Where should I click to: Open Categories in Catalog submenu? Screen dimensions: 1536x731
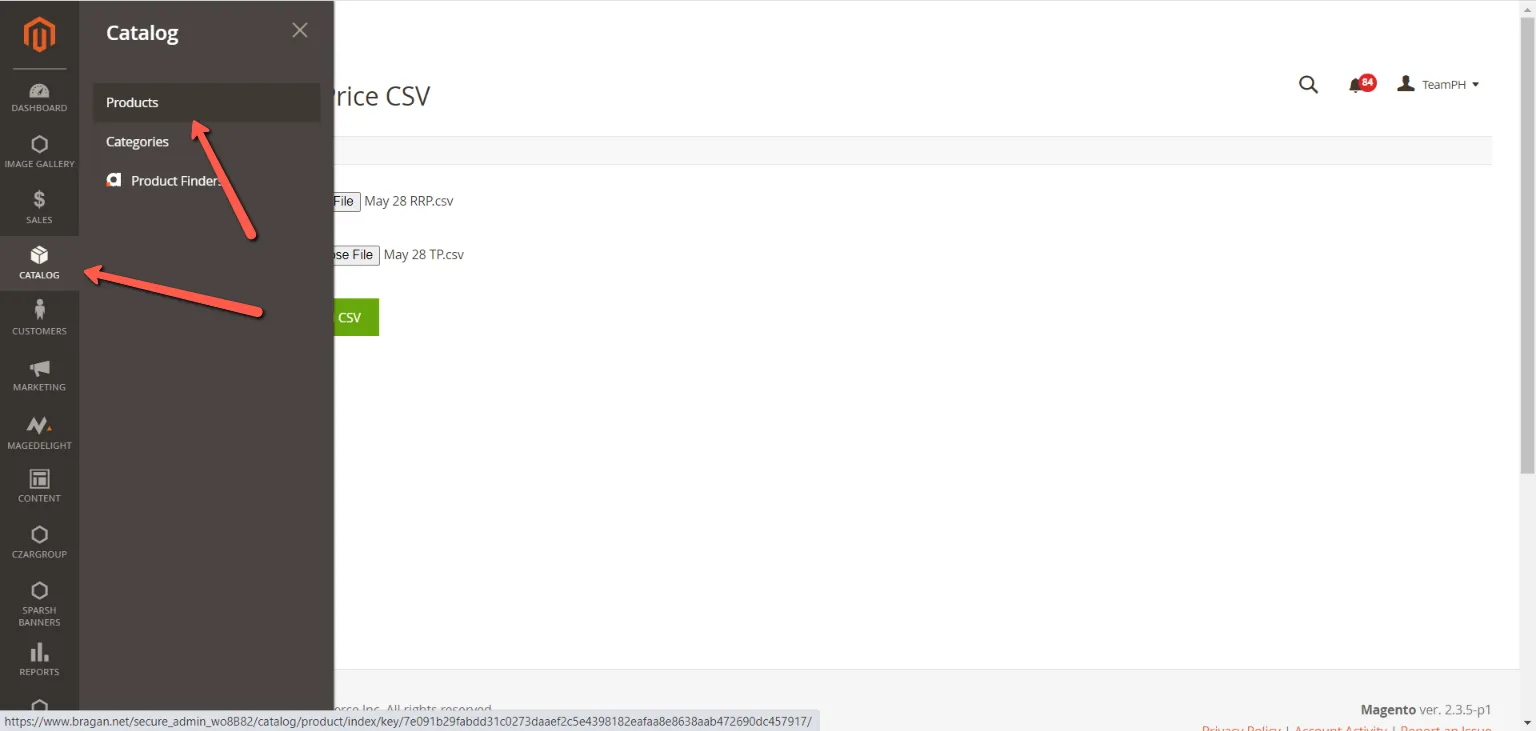207,142
